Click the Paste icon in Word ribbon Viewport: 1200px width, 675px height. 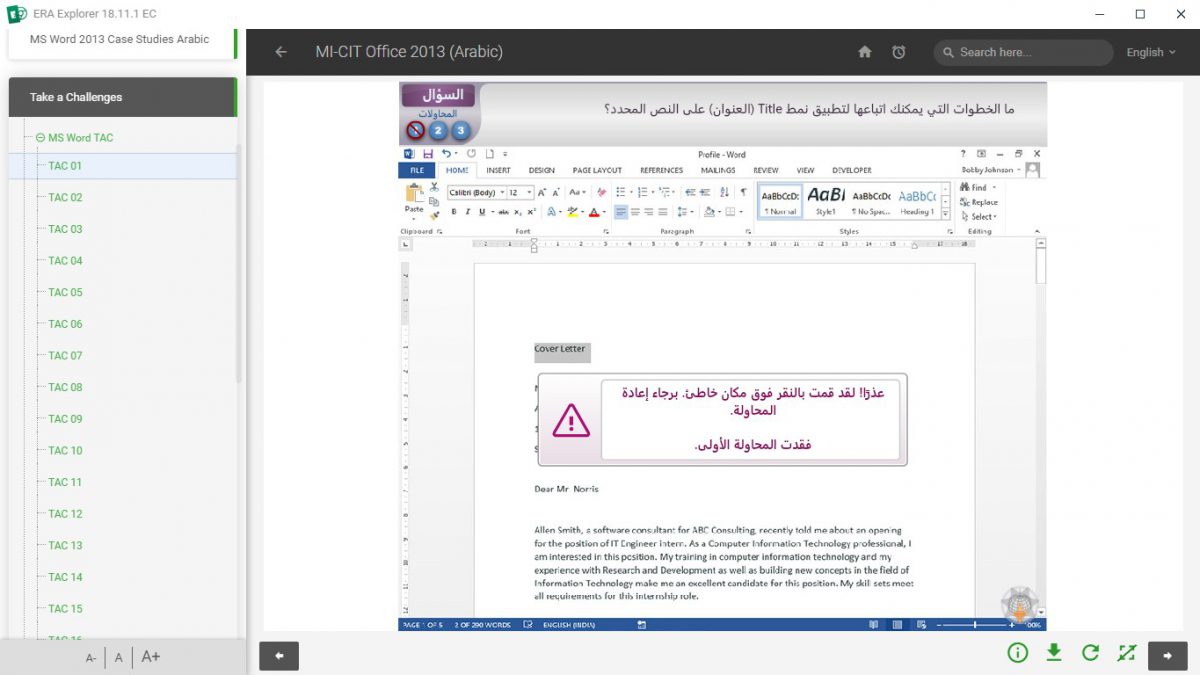414,194
